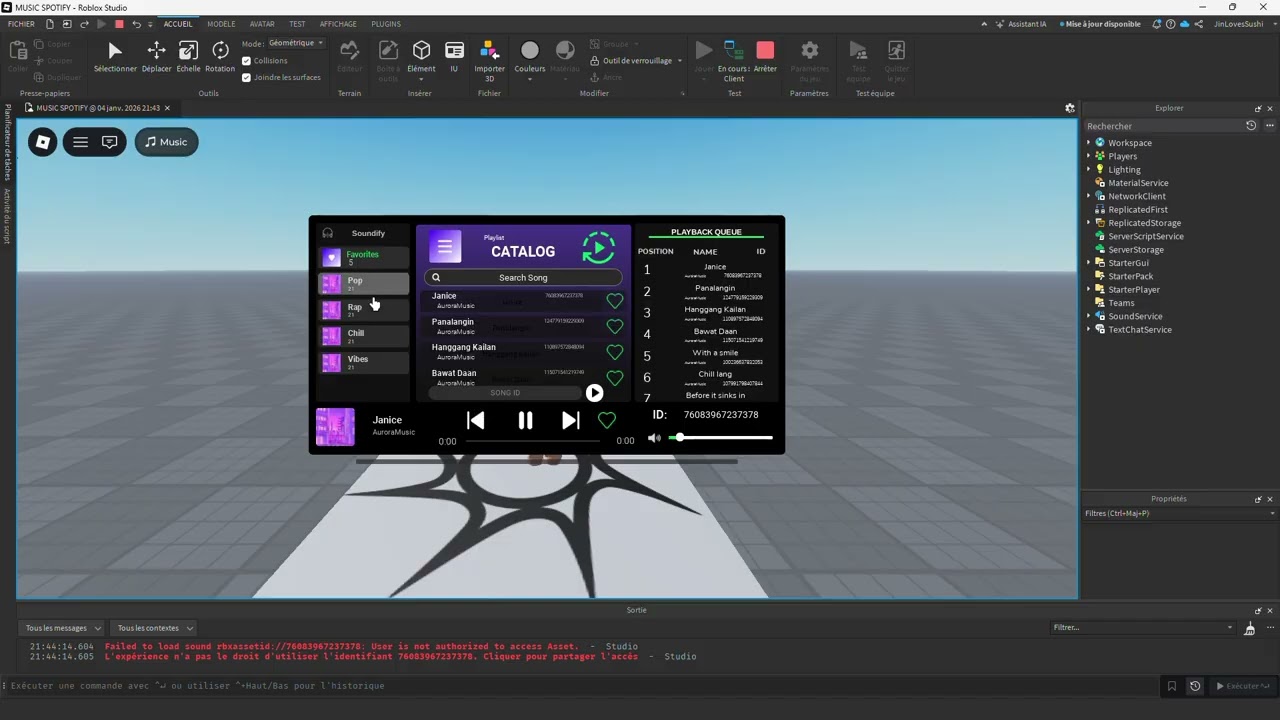
Task: Expand the StarterGui node
Action: pyautogui.click(x=1089, y=263)
